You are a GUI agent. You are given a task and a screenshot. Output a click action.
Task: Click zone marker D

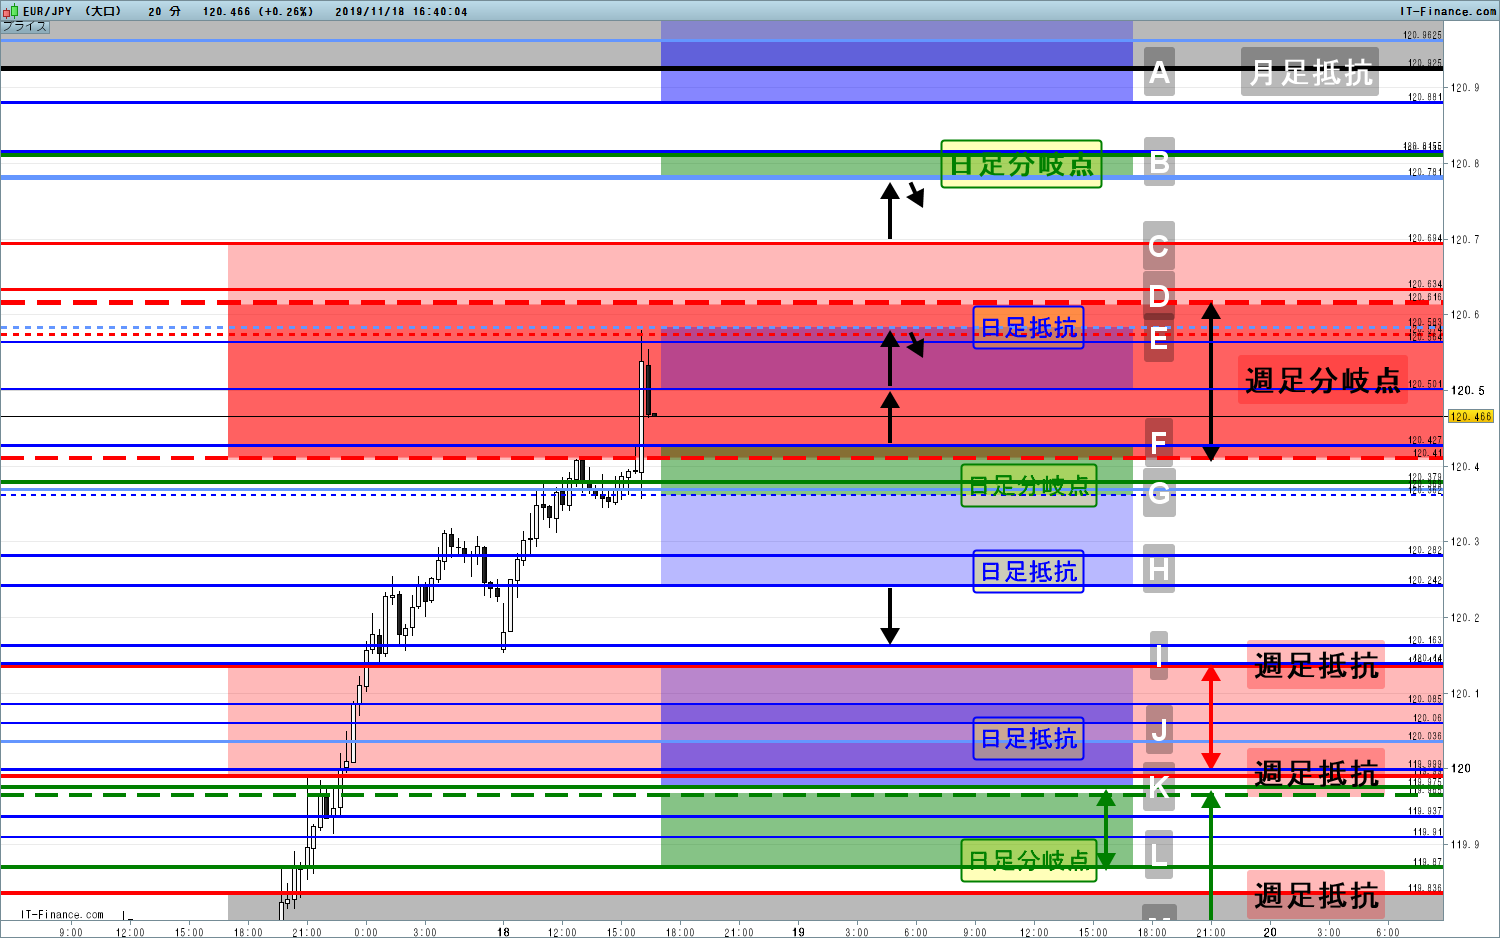(1159, 295)
